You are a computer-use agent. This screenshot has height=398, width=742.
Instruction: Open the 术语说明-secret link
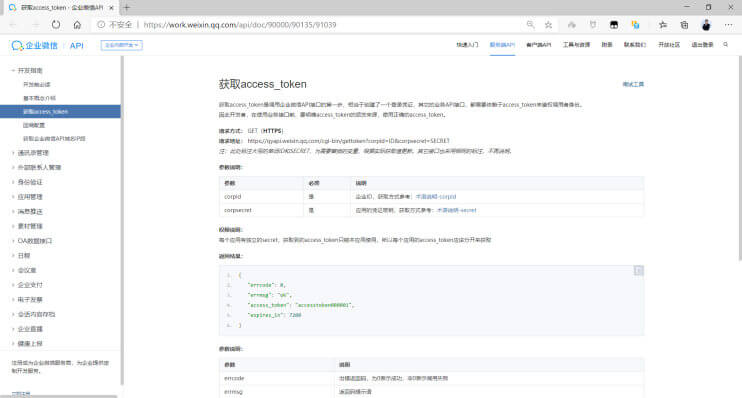point(457,210)
